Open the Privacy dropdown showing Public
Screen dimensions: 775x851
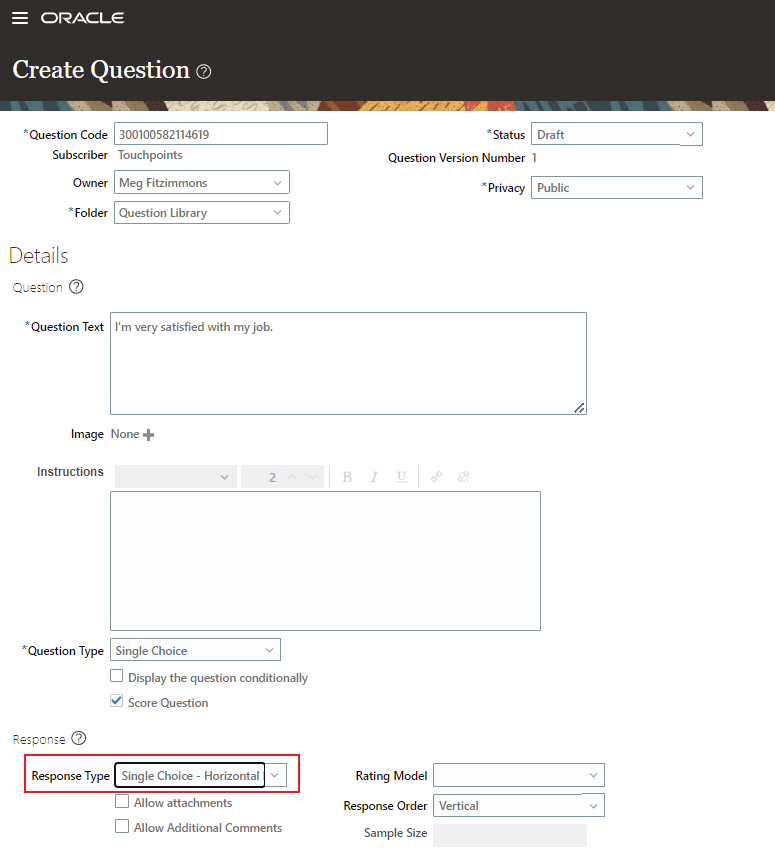pos(617,187)
